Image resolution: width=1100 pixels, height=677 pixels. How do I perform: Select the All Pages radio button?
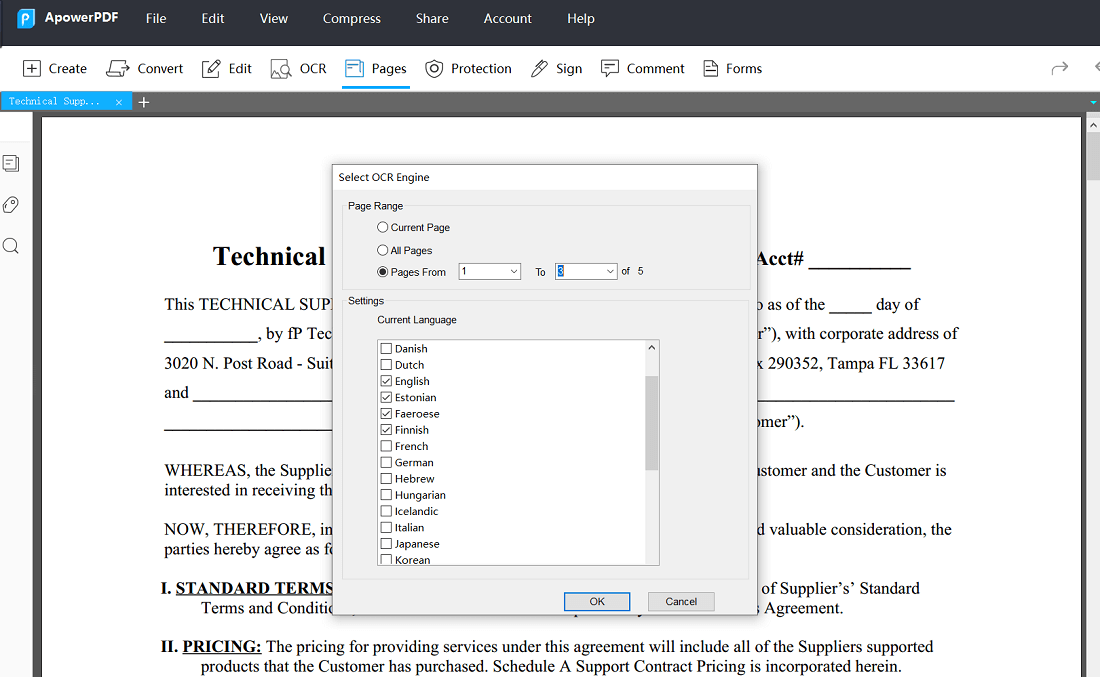[382, 249]
